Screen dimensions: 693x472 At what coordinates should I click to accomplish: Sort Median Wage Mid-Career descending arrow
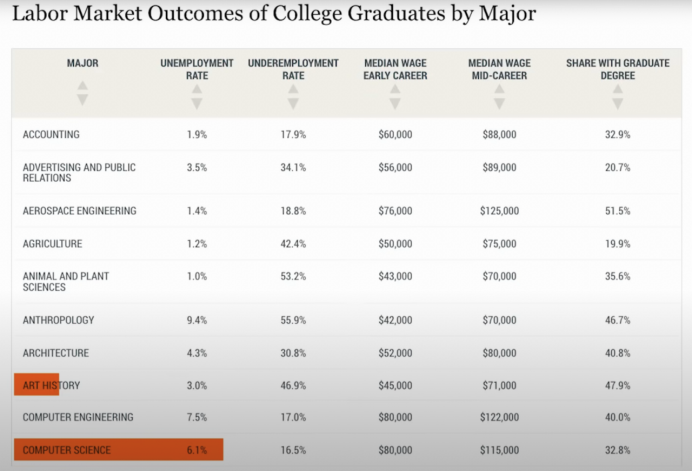tap(499, 103)
